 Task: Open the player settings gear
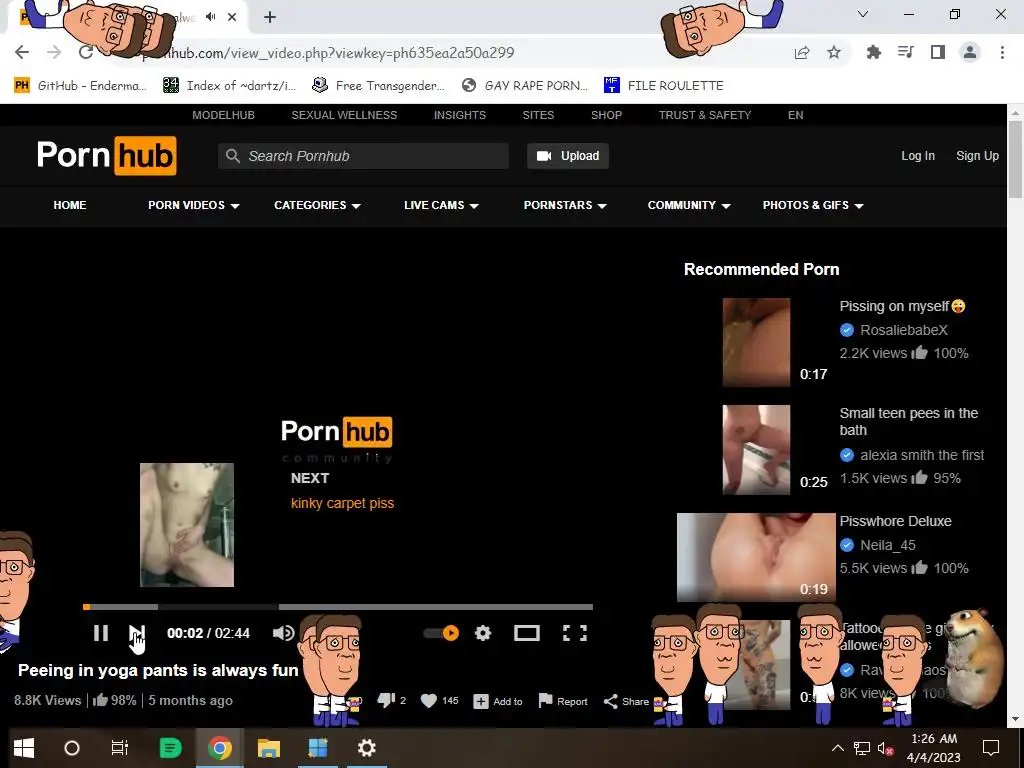coord(483,633)
